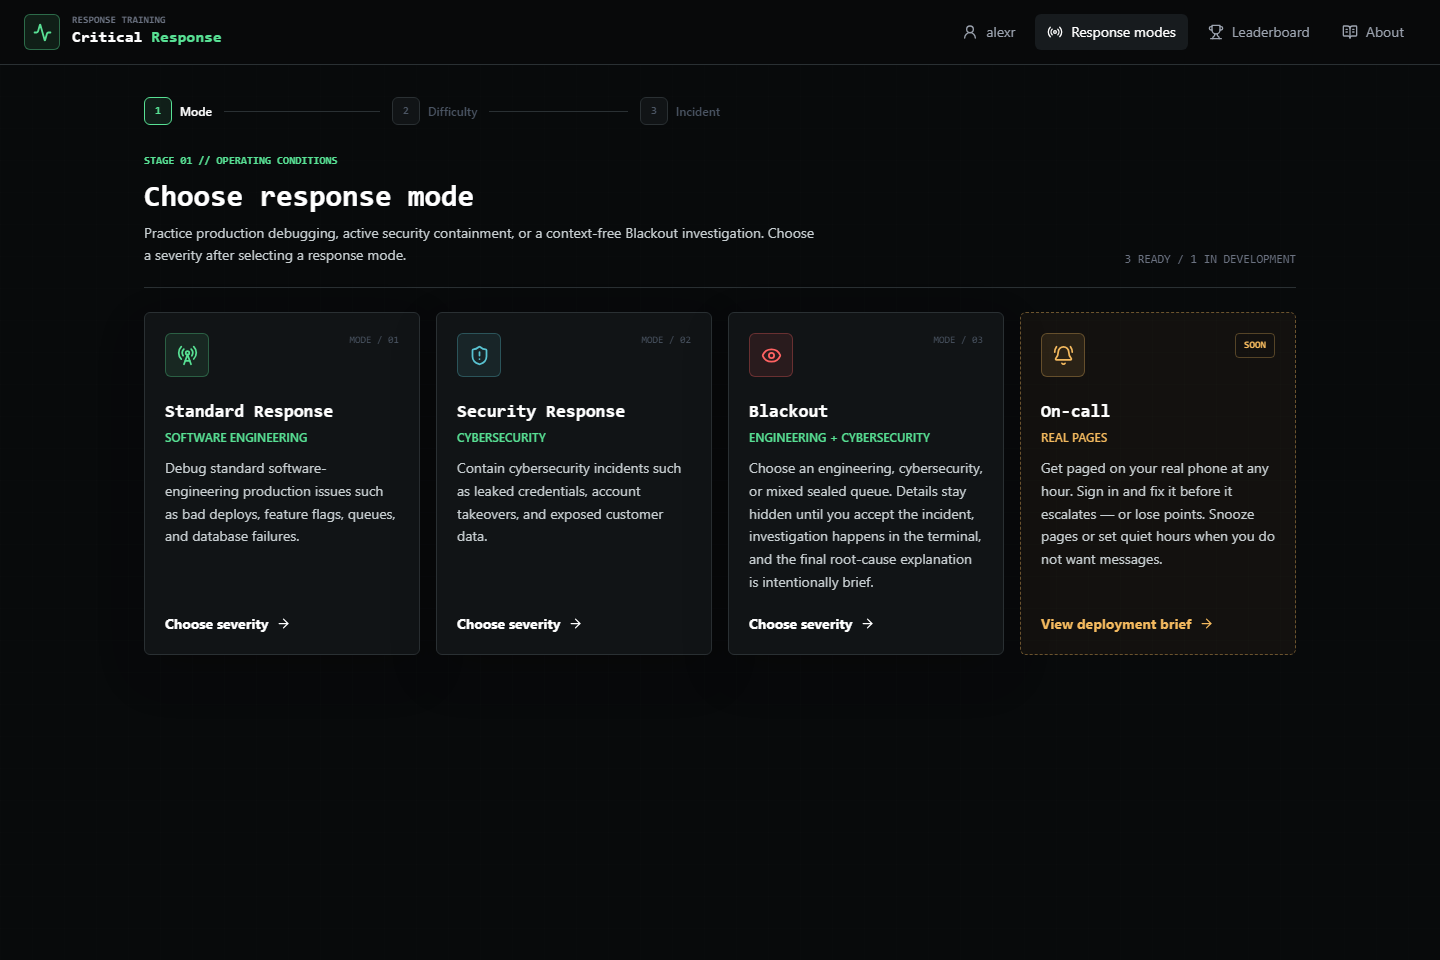Open the alexr profile menu
This screenshot has width=1440, height=960.
pos(989,32)
